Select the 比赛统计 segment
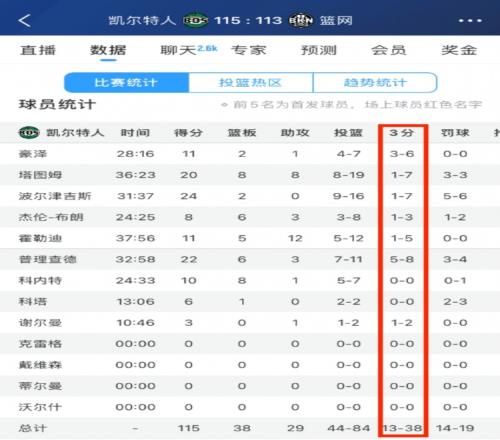The width and height of the screenshot is (500, 440). [x=126, y=82]
